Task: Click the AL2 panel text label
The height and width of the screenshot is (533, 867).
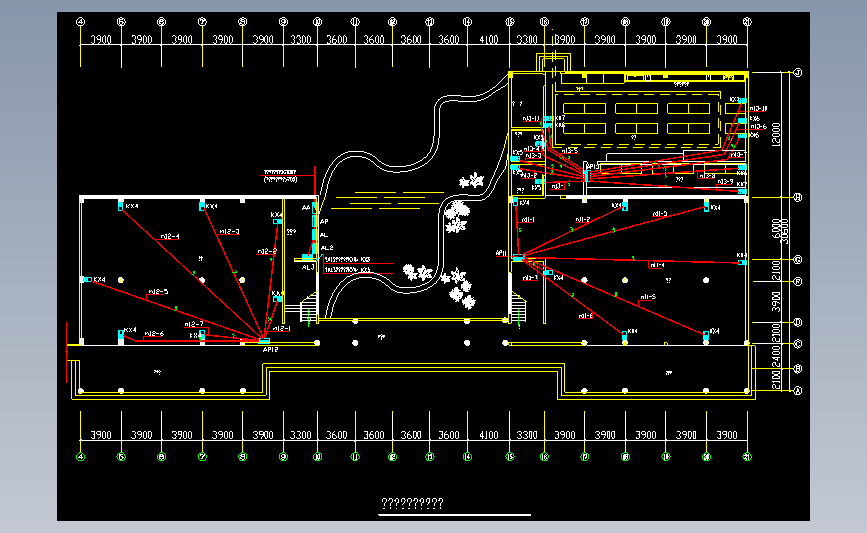Action: tap(327, 248)
